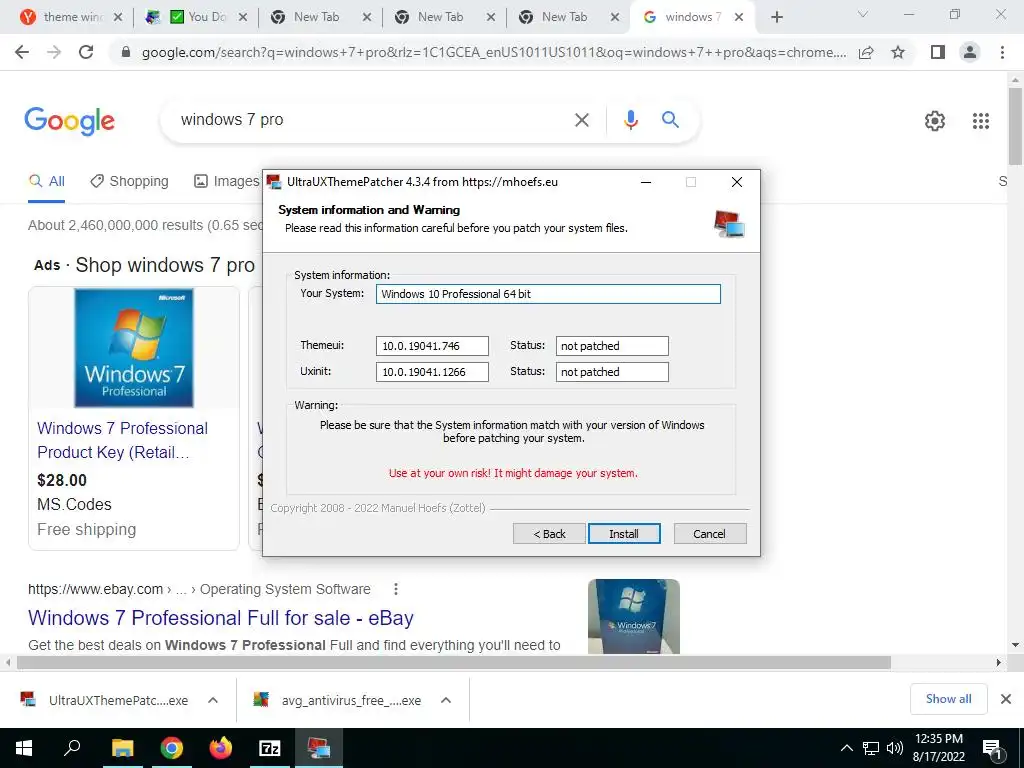Select the All search results tab
Viewport: 1024px width, 768px height.
[x=46, y=182]
